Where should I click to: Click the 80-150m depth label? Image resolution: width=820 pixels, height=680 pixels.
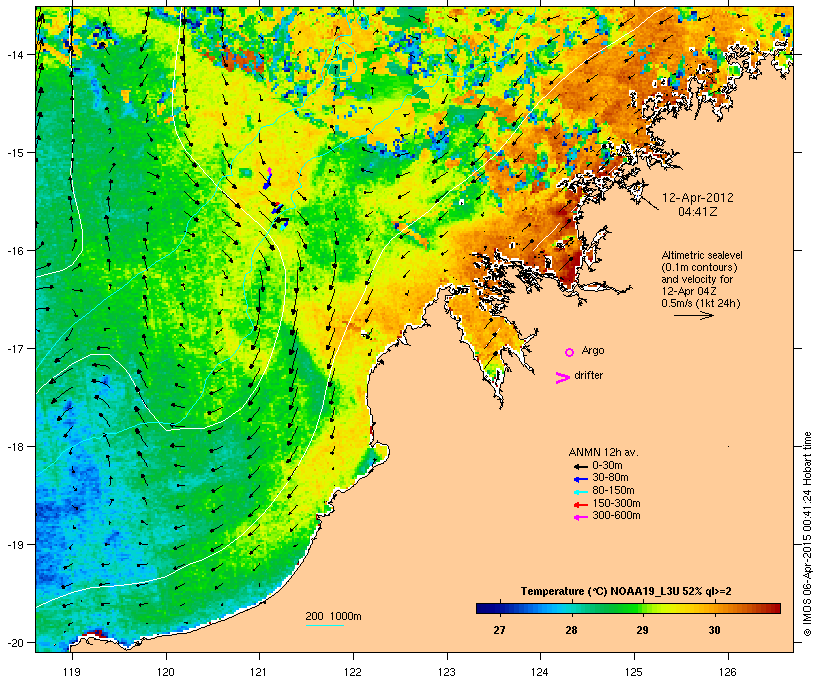[613, 491]
